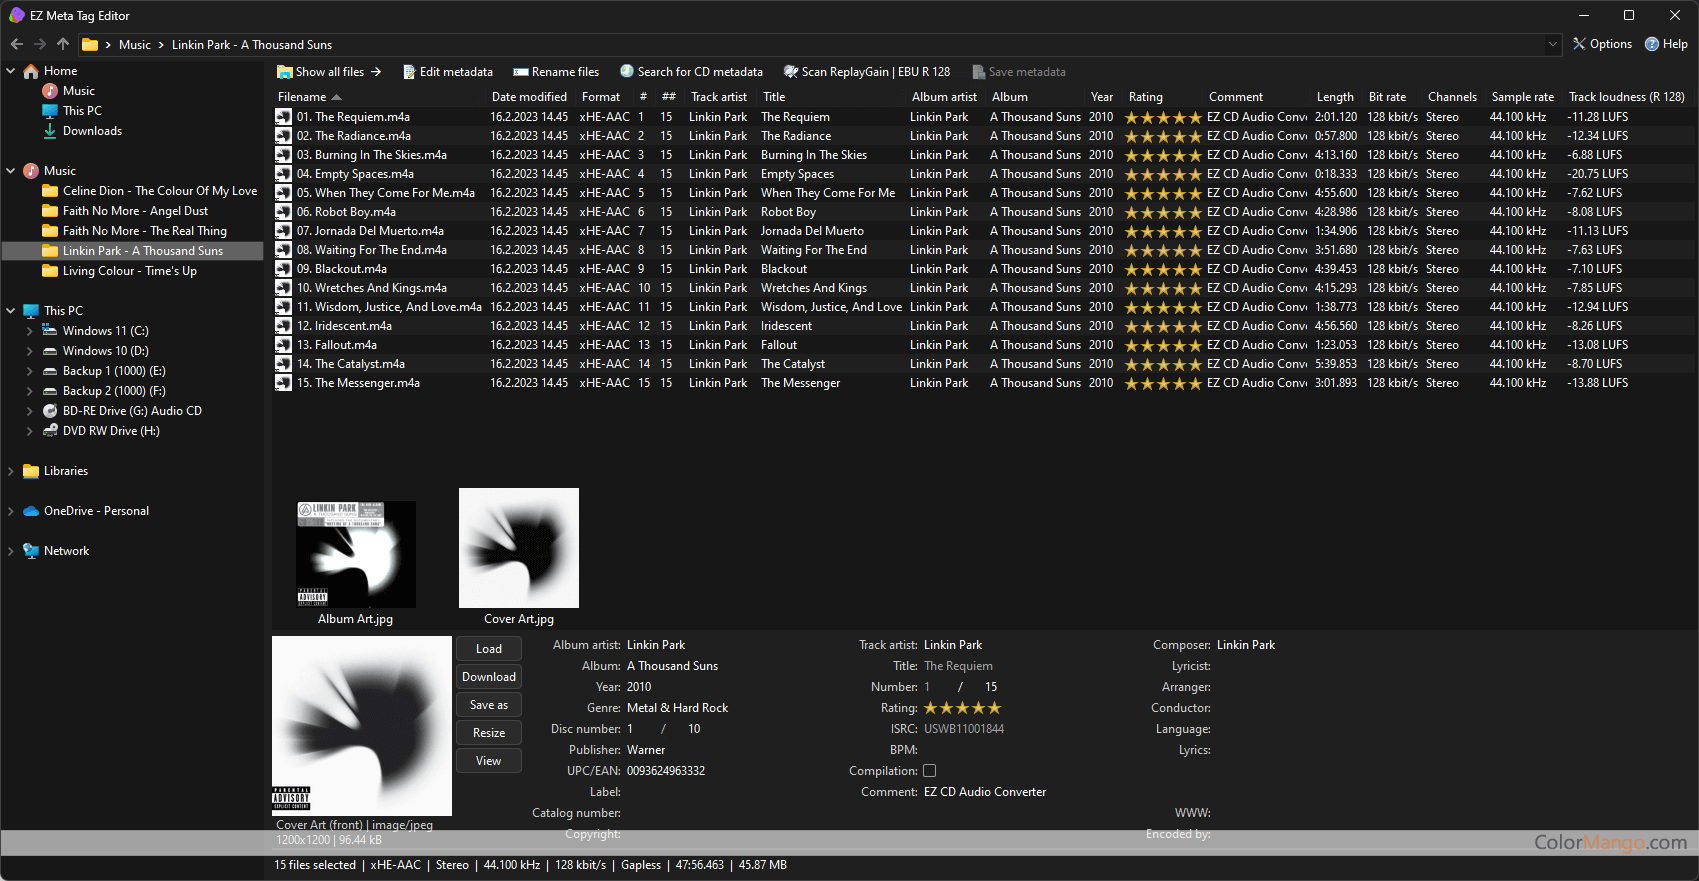Image resolution: width=1699 pixels, height=881 pixels.
Task: Expand the OneDrive - Personal node
Action: (11, 511)
